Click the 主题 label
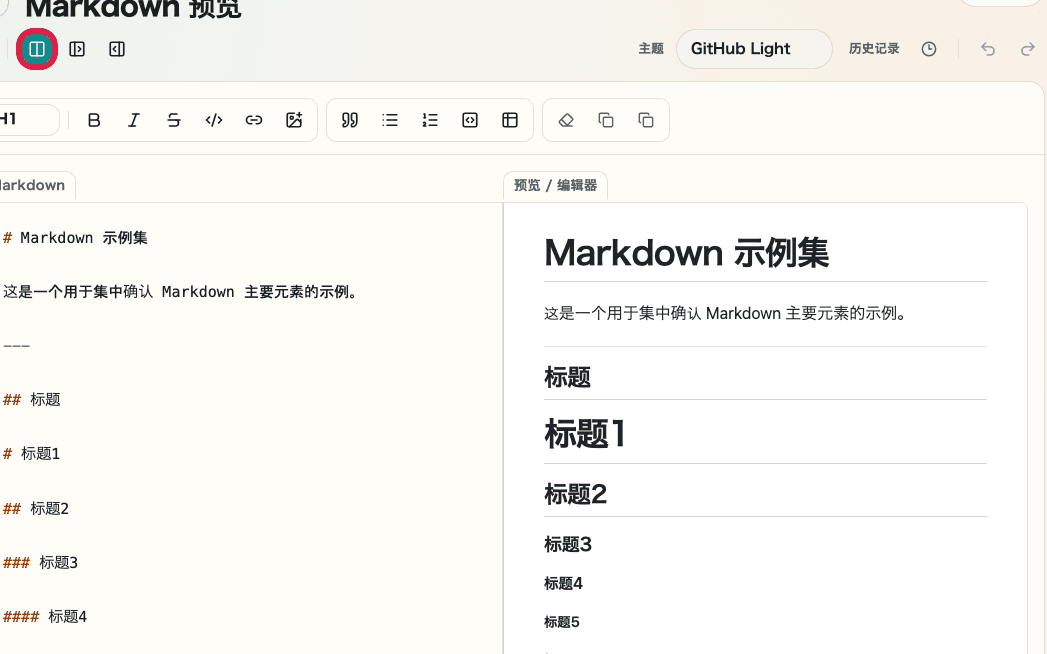1047x654 pixels. tap(650, 48)
